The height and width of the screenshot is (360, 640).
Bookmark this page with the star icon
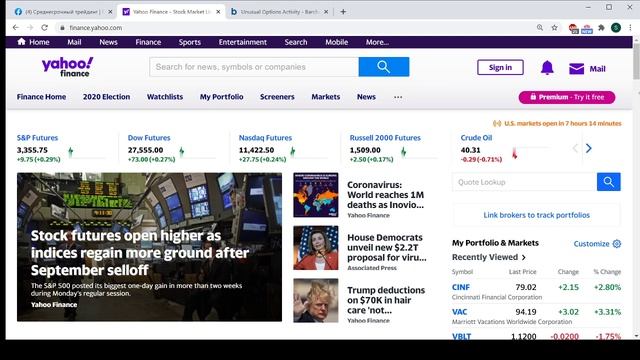pos(554,27)
